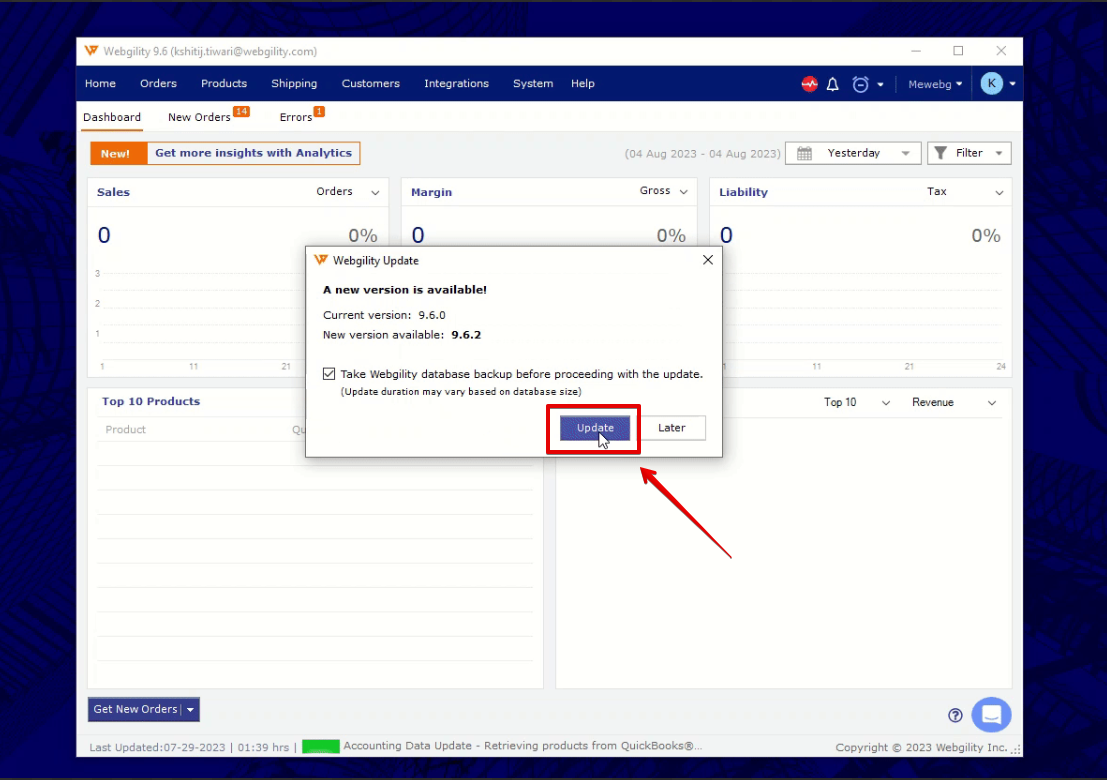Click the Update button
This screenshot has width=1107, height=780.
click(x=594, y=428)
